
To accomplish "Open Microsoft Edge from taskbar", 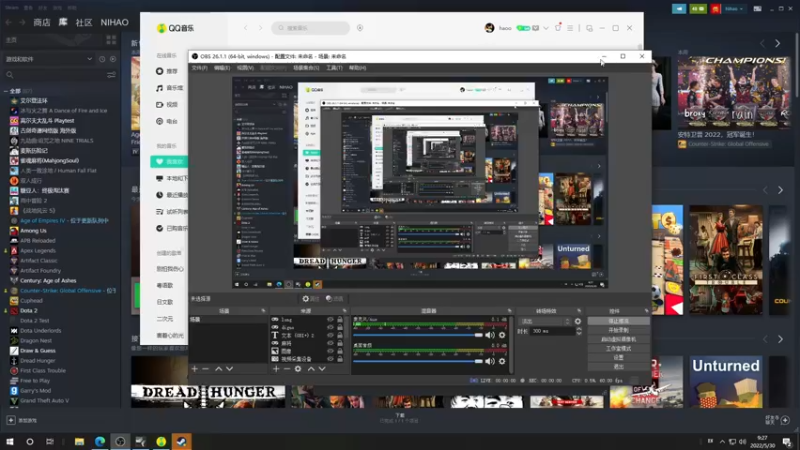I will (x=99, y=441).
